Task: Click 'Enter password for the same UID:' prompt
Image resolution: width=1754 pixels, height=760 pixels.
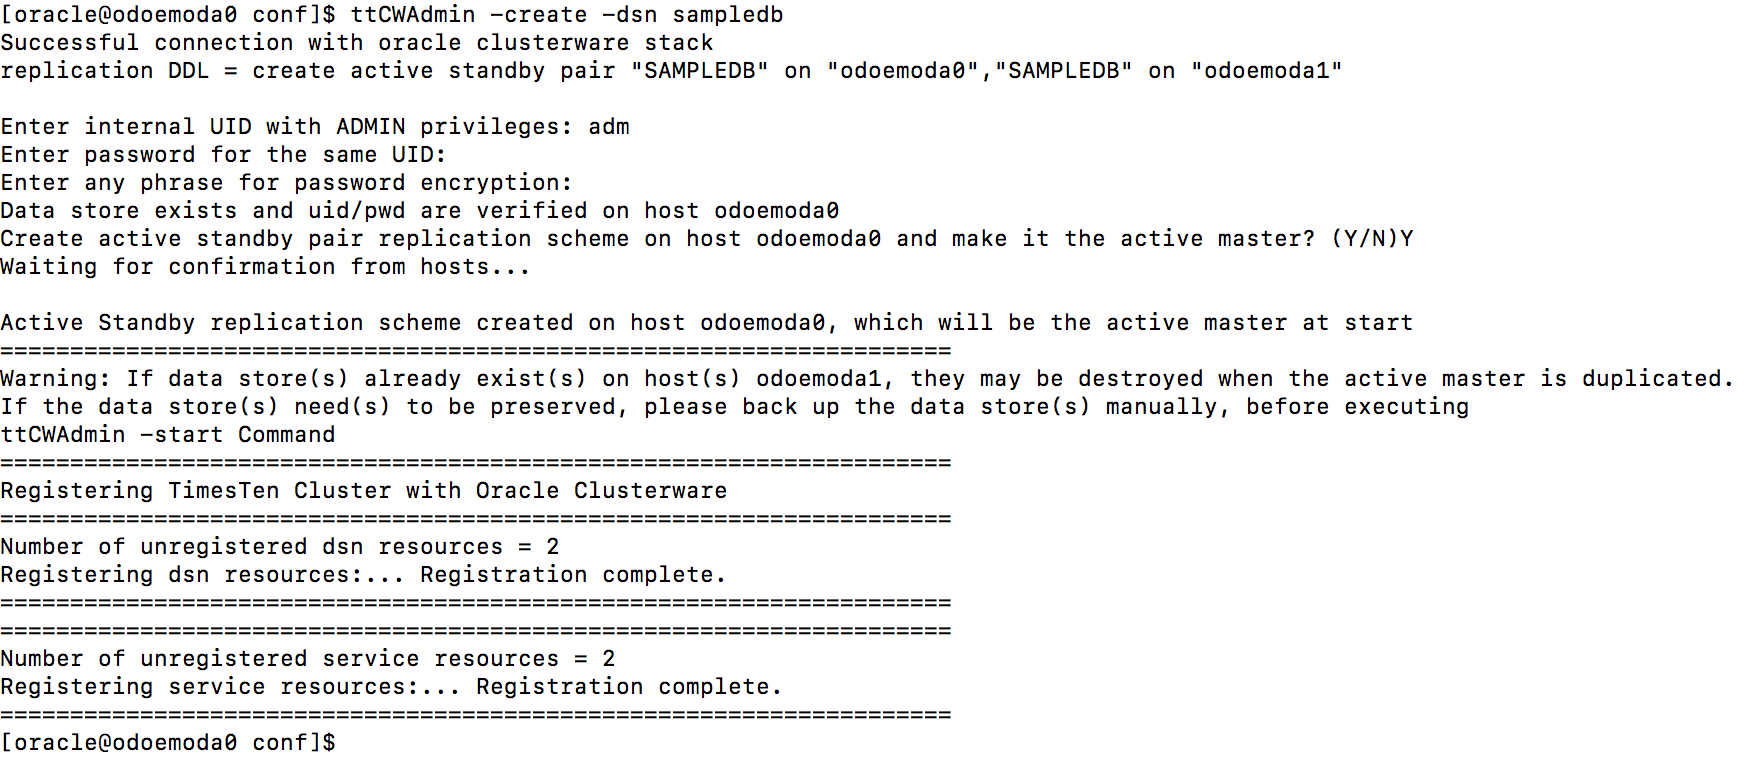Action: 223,155
